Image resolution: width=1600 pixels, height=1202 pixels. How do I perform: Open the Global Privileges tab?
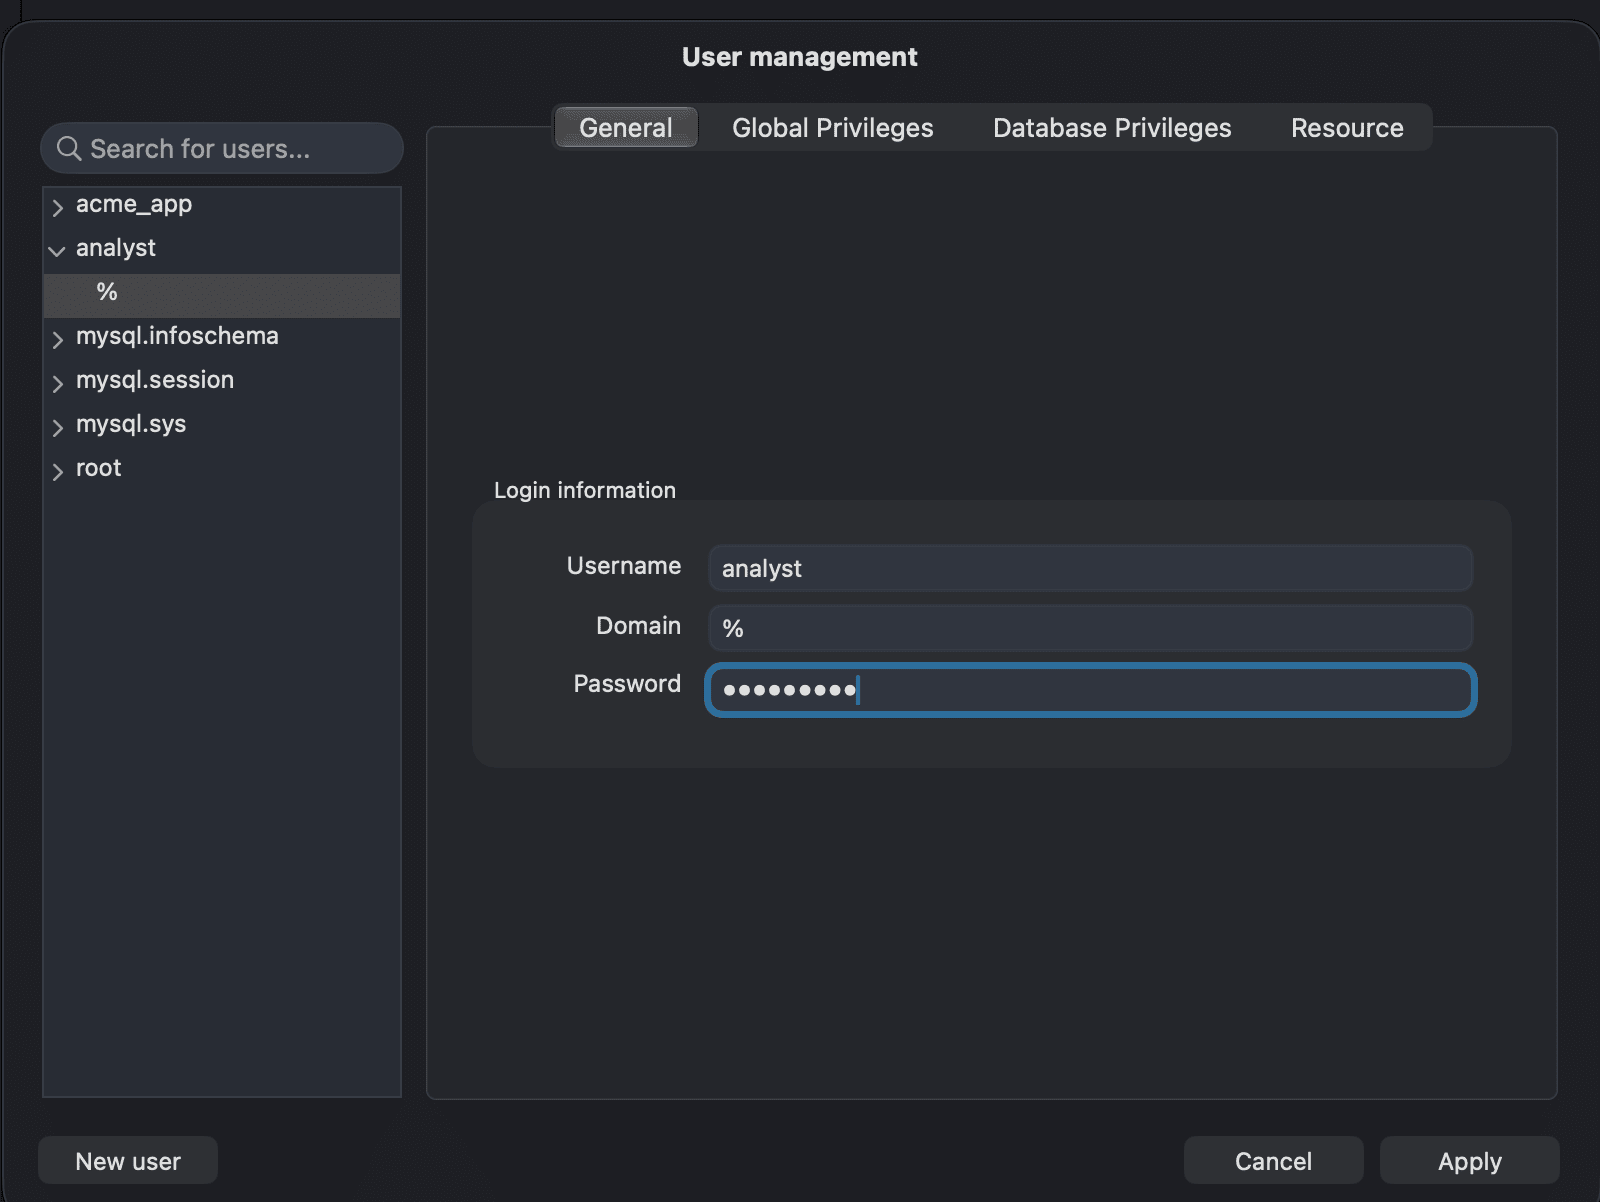pyautogui.click(x=832, y=128)
